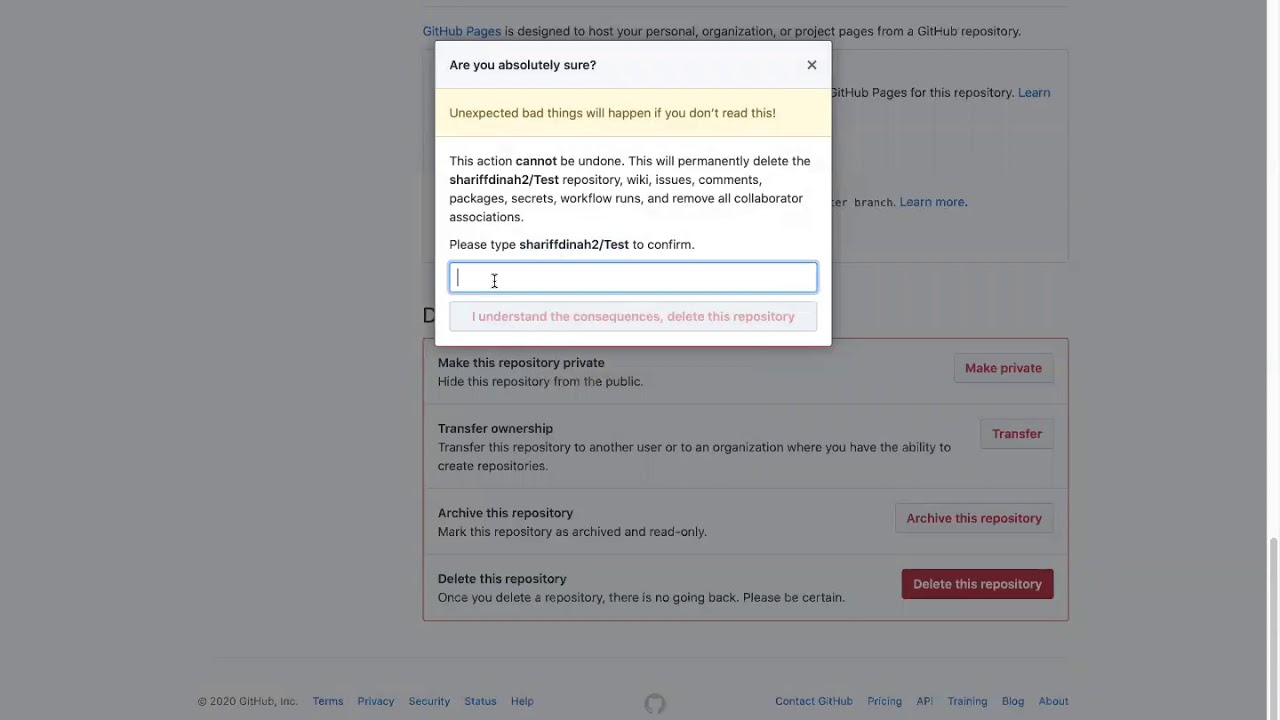Screen dimensions: 1280x720
Task: Click the 'Are you absolutely sure?' dialog title
Action: (522, 65)
